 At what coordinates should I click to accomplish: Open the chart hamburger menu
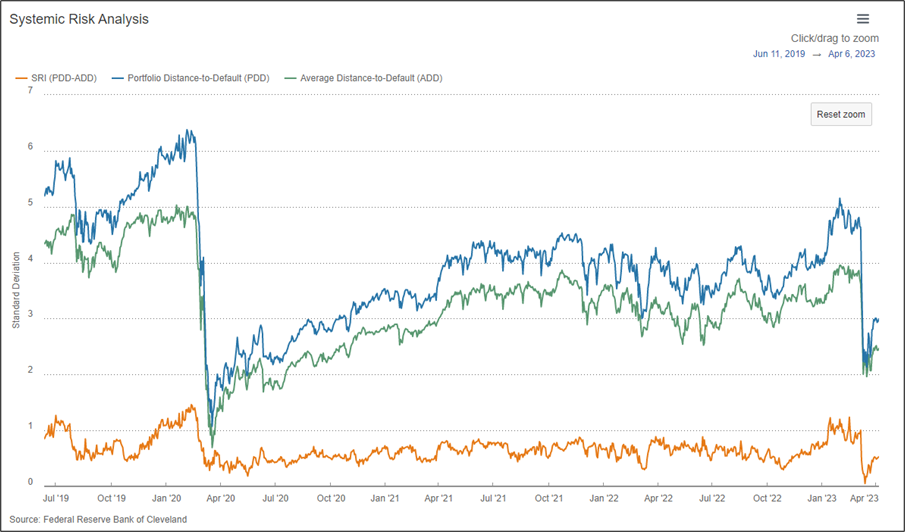click(x=863, y=19)
